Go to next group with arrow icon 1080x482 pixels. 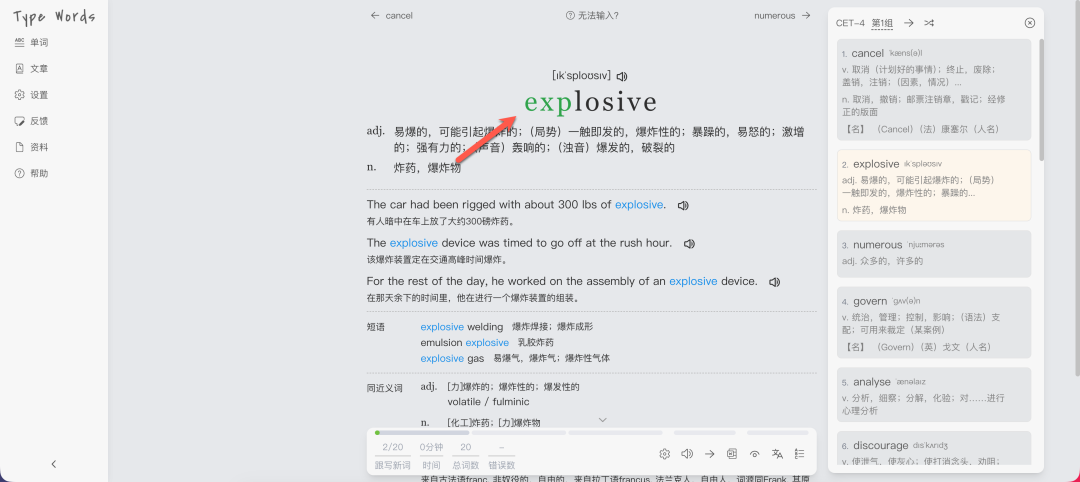[x=908, y=23]
